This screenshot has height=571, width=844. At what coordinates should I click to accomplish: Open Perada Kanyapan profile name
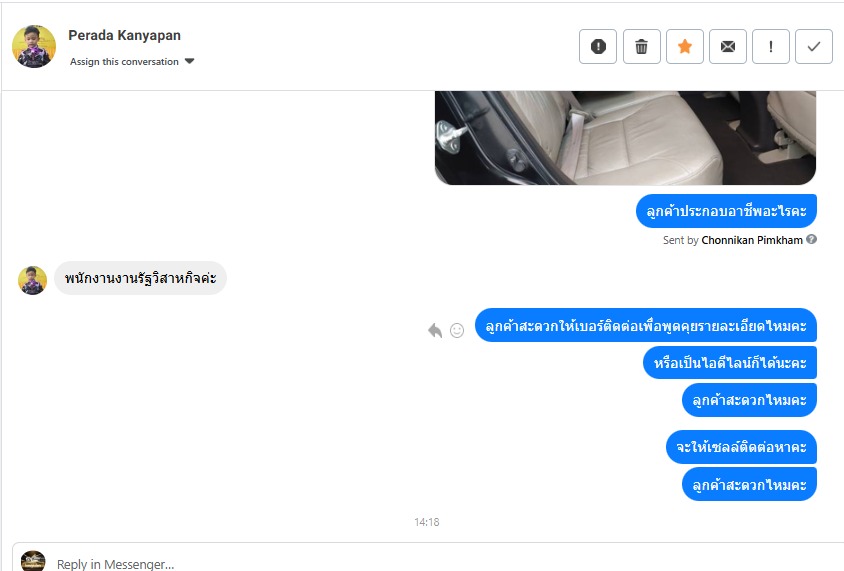point(124,36)
